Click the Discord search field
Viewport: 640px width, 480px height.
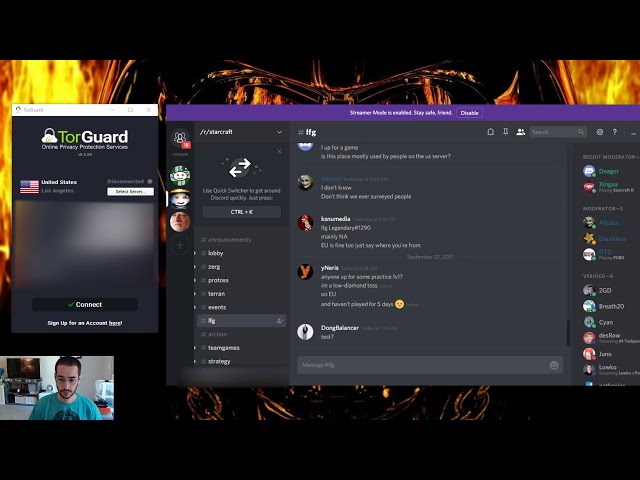point(558,132)
